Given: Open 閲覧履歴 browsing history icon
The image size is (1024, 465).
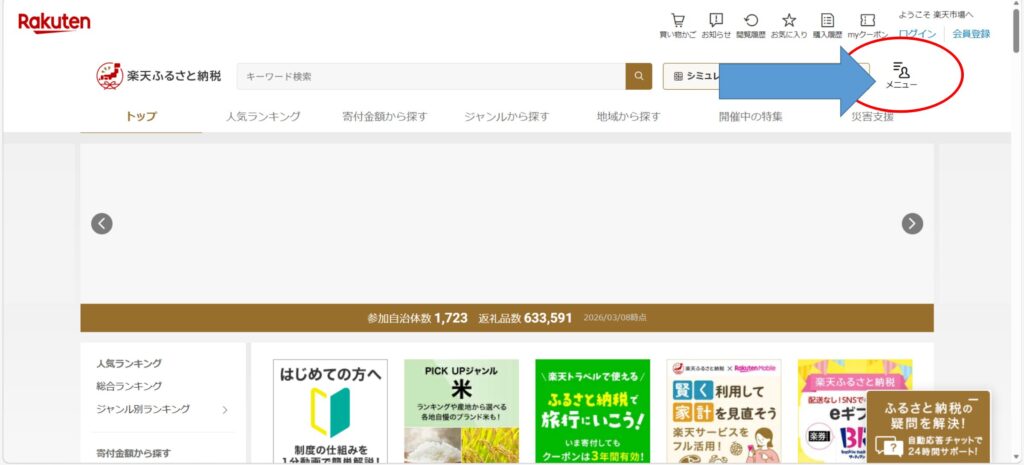Looking at the screenshot, I should click(750, 21).
